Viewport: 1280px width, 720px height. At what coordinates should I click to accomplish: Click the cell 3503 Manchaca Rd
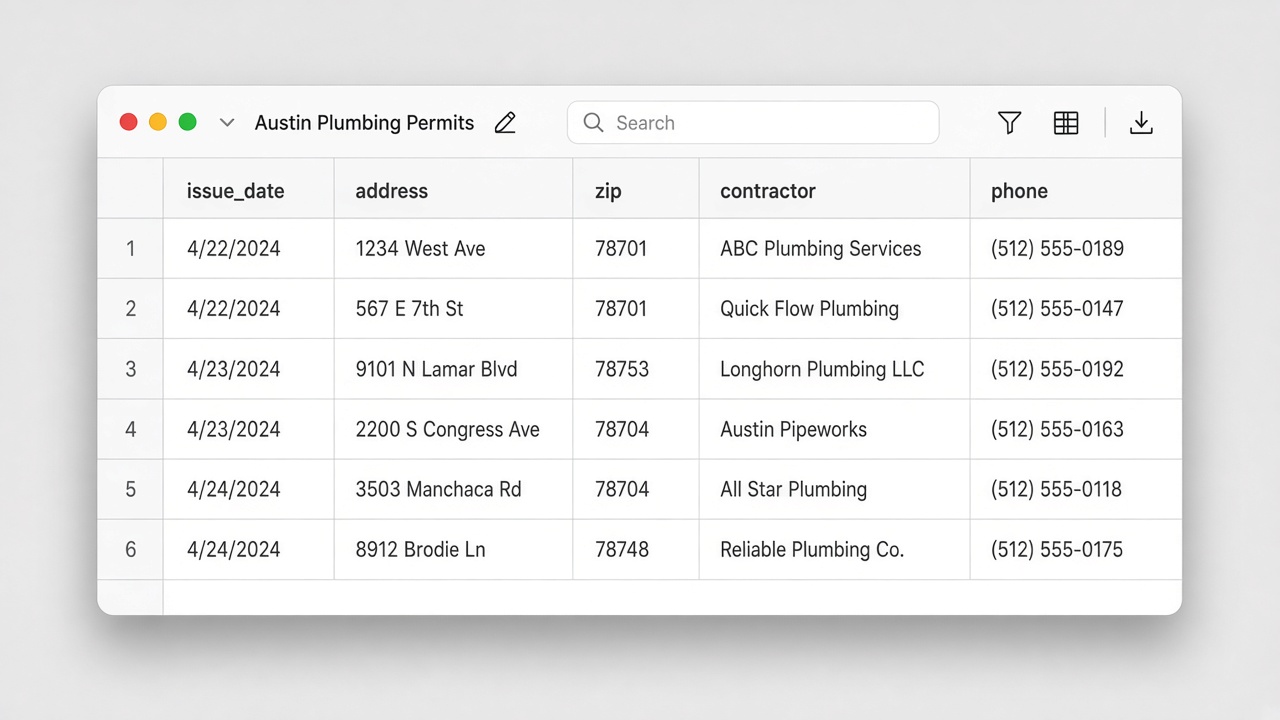click(454, 489)
